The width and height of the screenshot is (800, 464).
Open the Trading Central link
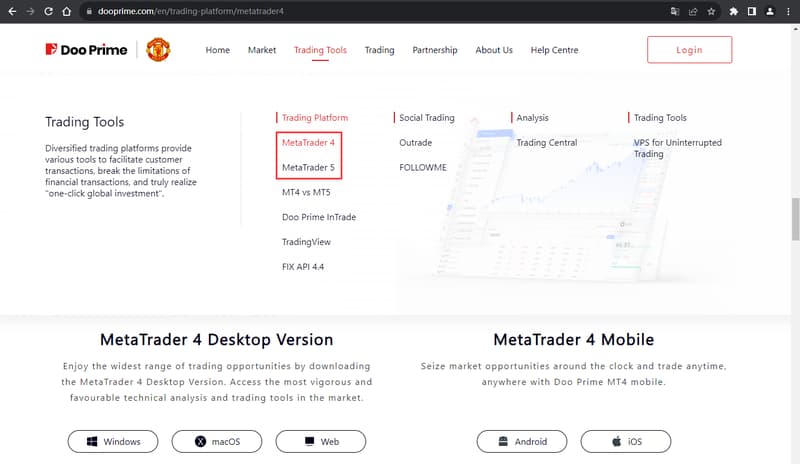point(546,143)
